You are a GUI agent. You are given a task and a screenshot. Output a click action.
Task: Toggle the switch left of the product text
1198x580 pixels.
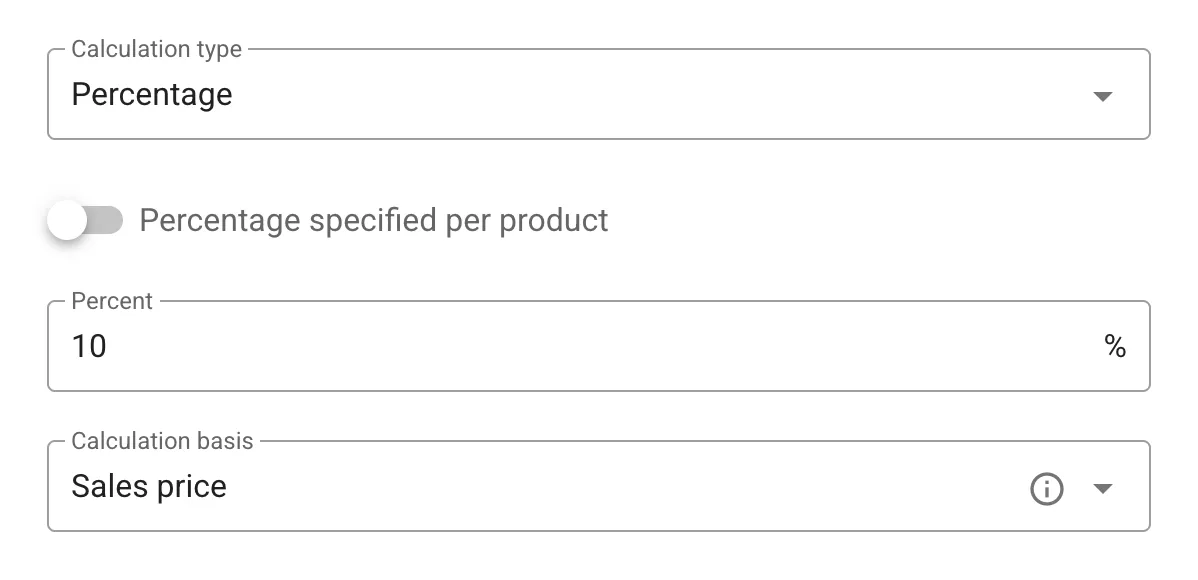tap(85, 220)
